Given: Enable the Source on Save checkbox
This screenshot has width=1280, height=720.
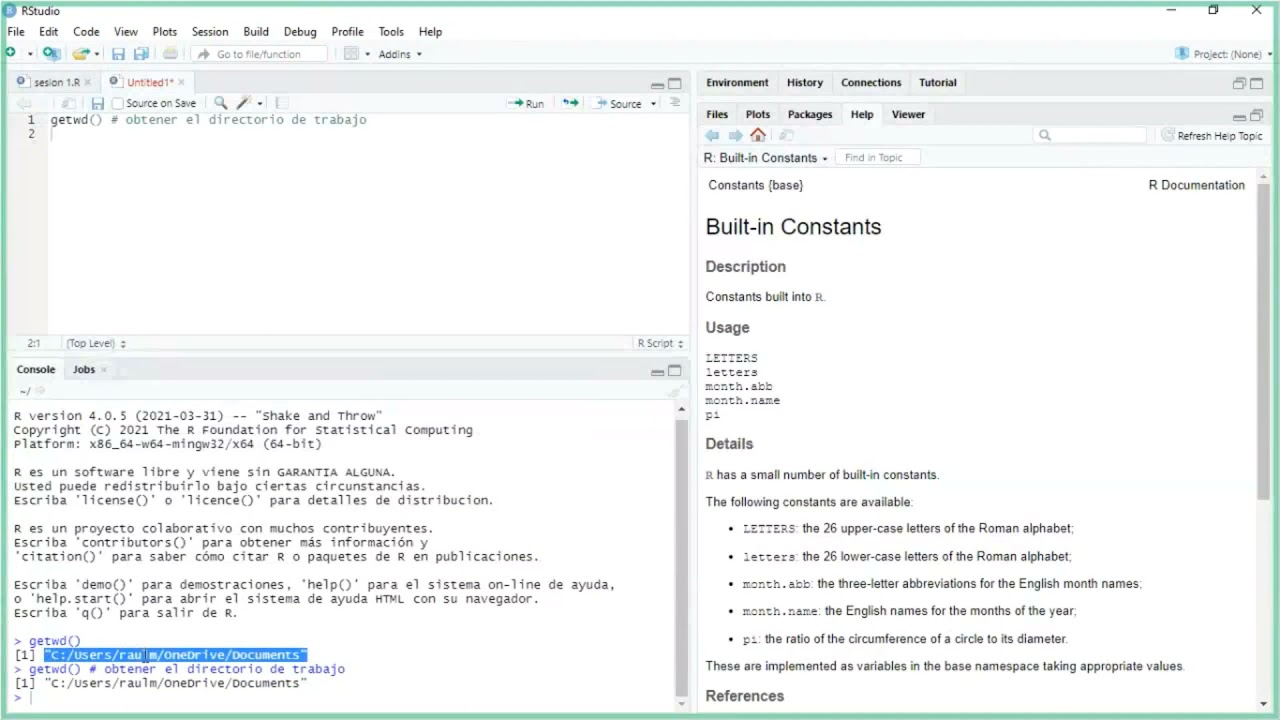Looking at the screenshot, I should click(x=118, y=103).
